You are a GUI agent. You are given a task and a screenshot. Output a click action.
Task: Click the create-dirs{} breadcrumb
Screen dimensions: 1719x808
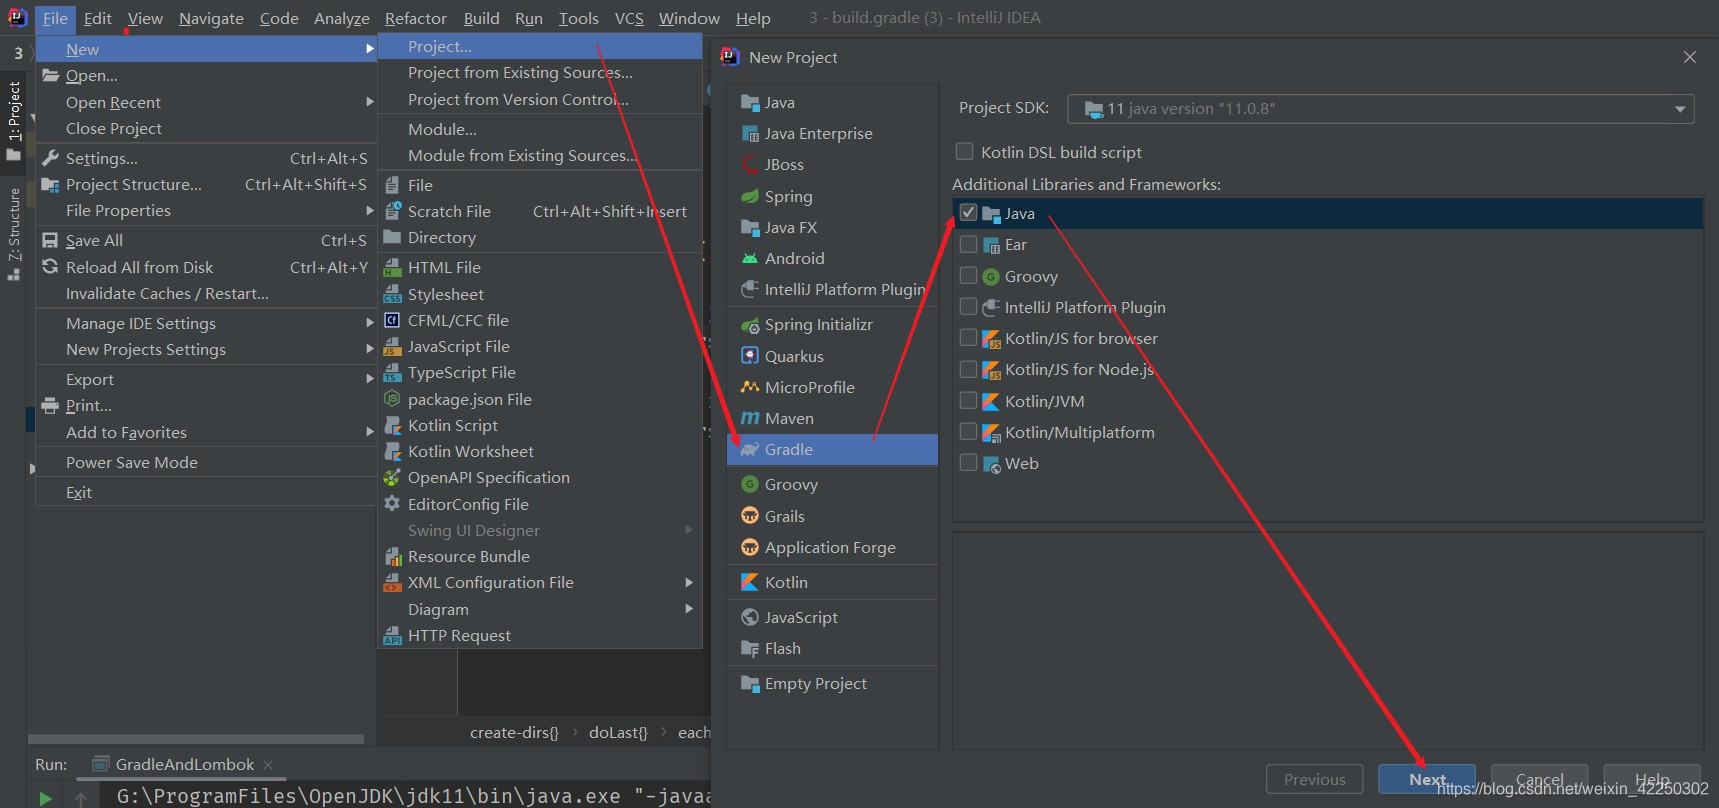(x=514, y=732)
